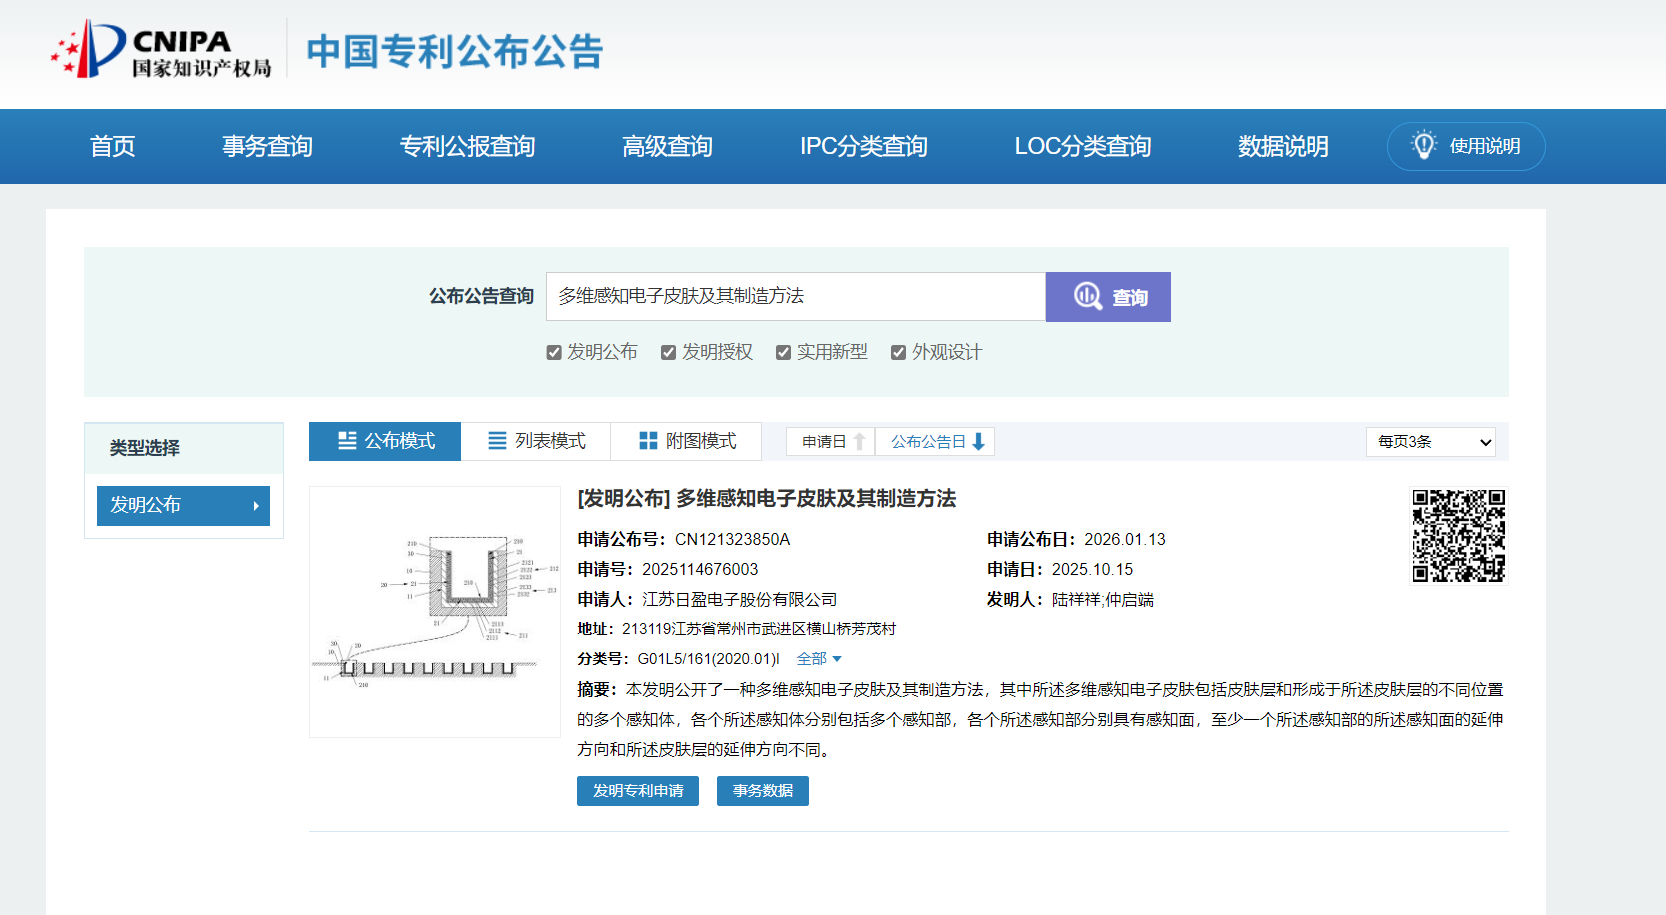Click the 中国专利公布公告 site title
Screen dimensions: 1666x915
pos(455,51)
